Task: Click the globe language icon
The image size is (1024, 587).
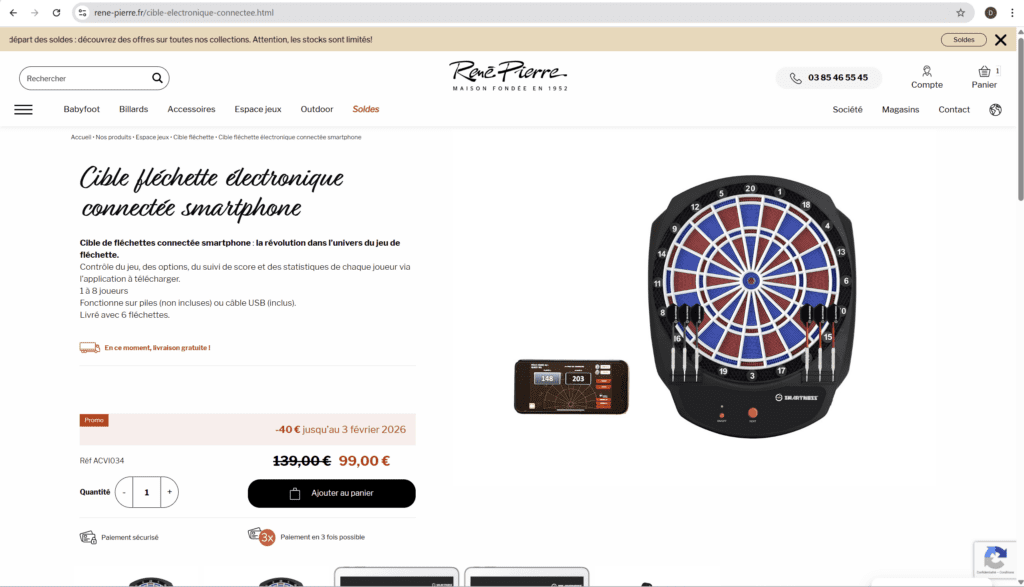Action: coord(995,110)
